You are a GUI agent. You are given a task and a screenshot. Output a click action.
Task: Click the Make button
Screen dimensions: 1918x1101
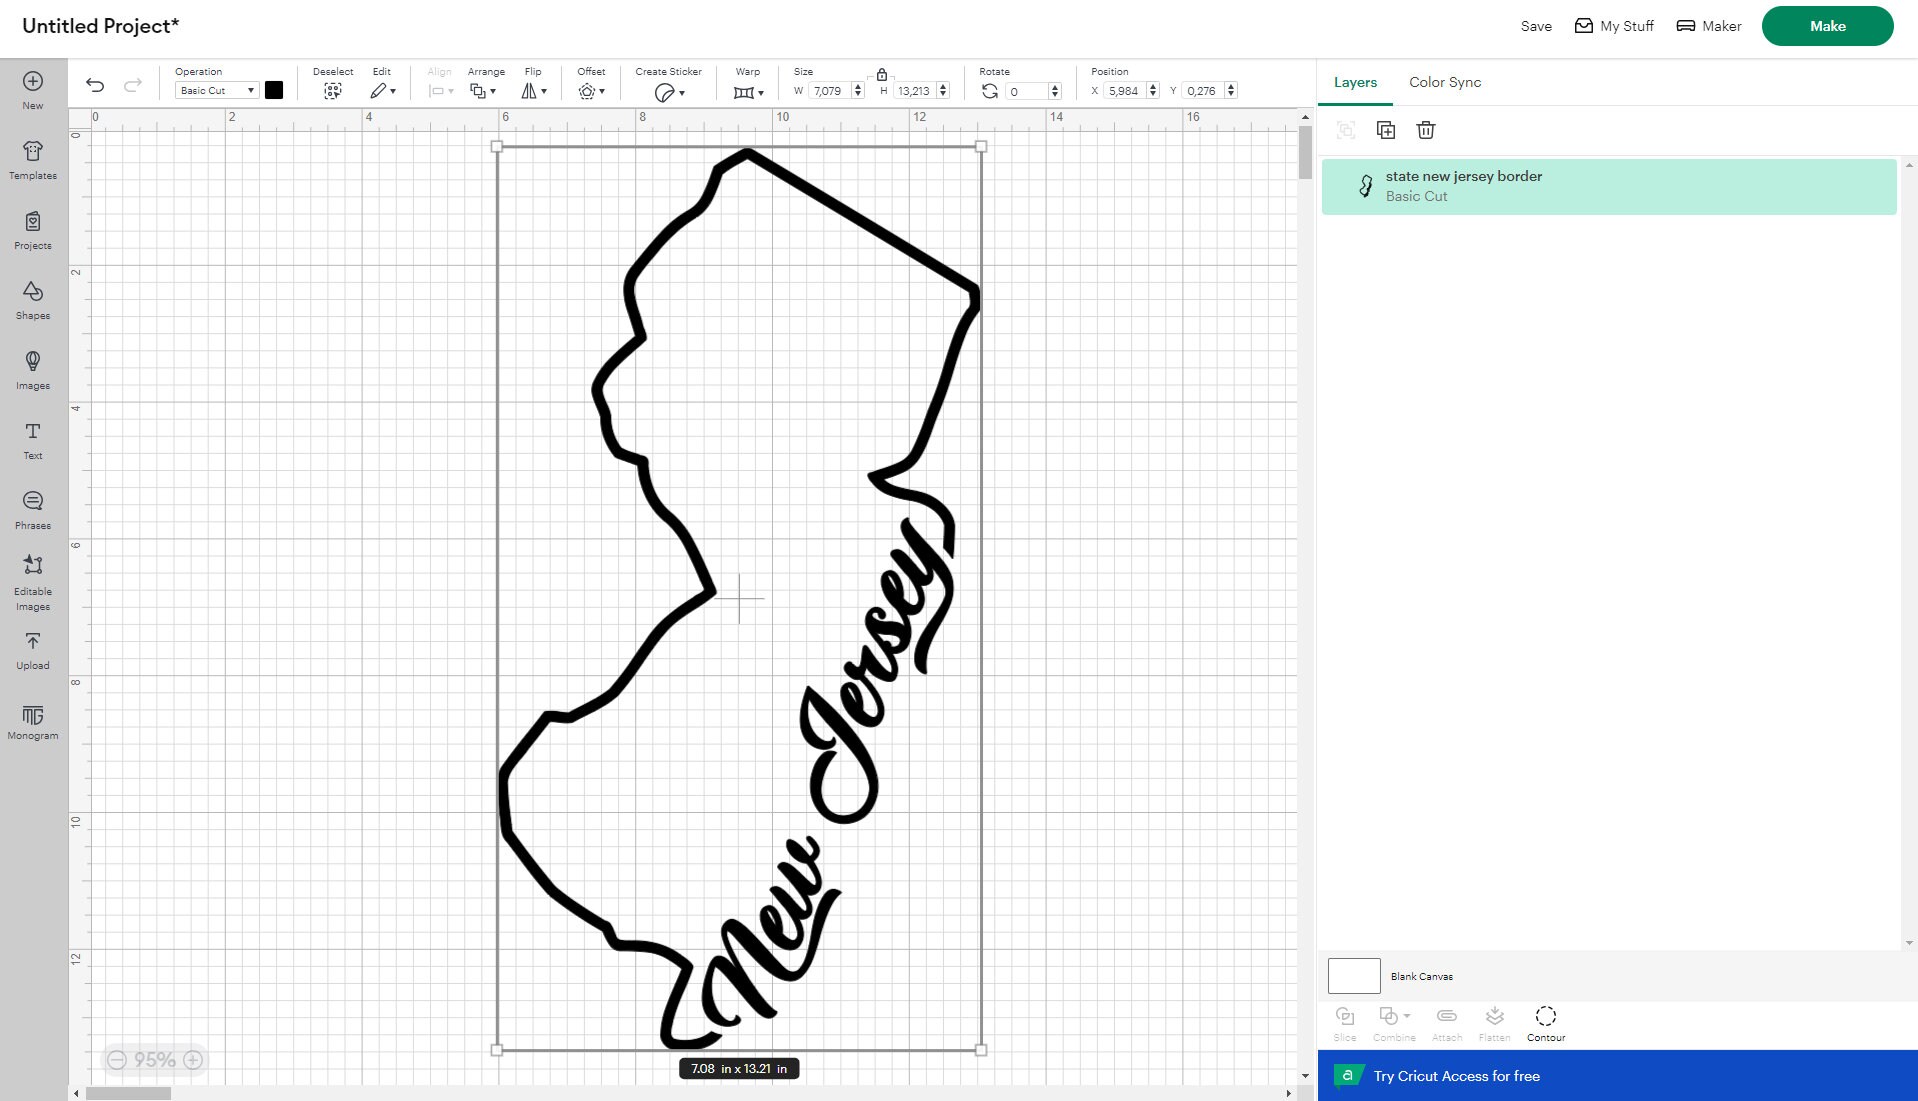point(1827,26)
